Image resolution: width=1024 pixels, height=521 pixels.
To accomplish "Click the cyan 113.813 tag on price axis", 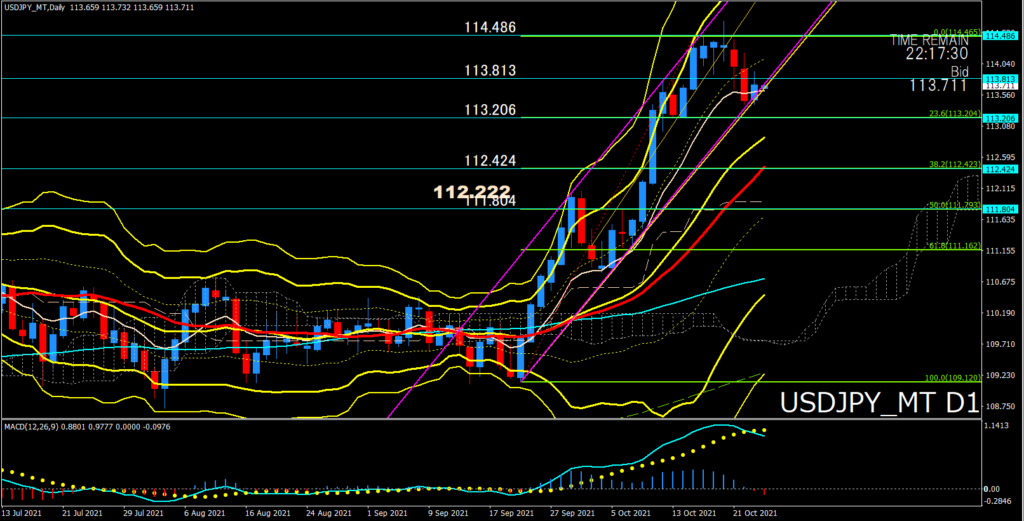I will tap(999, 79).
